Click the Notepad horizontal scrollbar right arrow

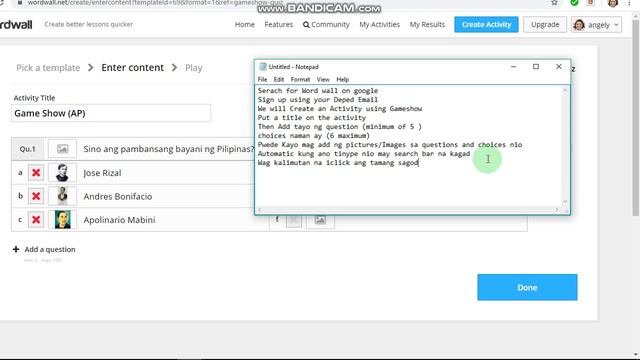[557, 210]
